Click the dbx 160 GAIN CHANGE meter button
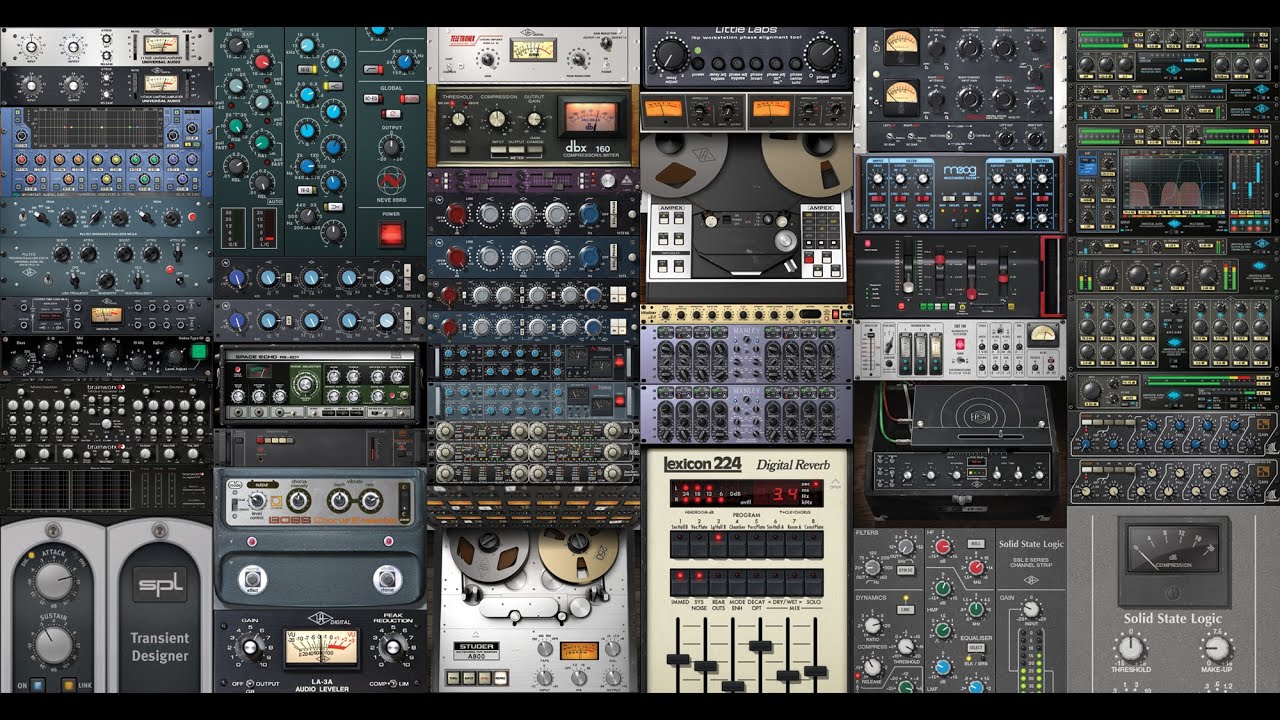 pyautogui.click(x=535, y=150)
